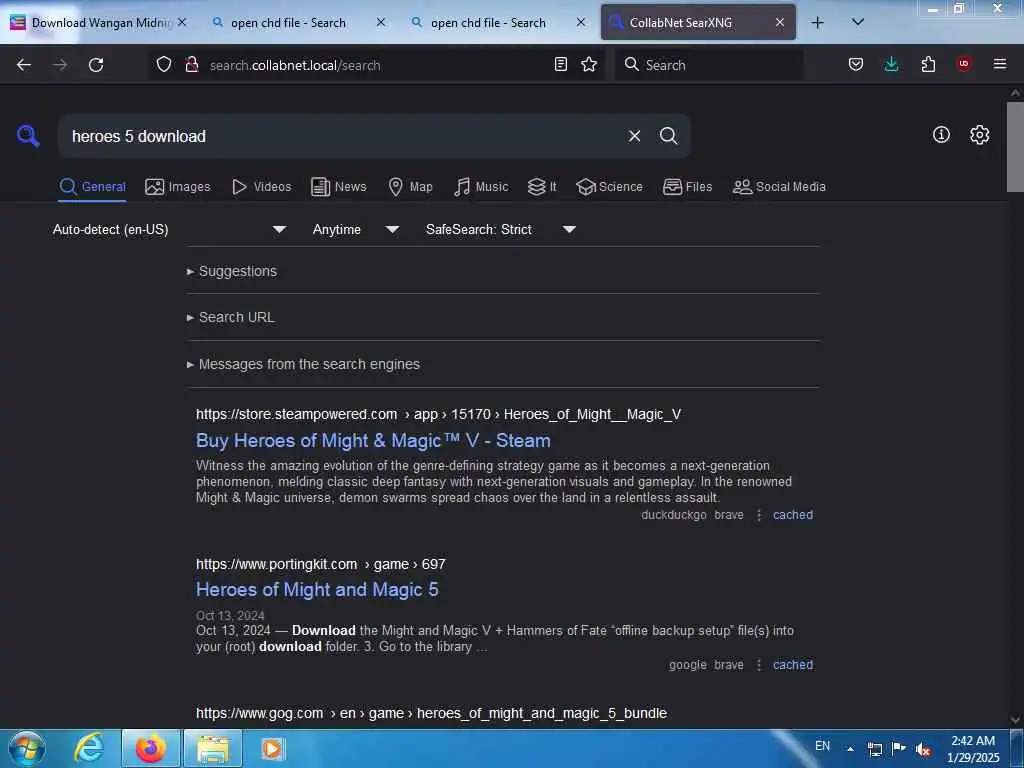The image size is (1024, 768).
Task: Open the uBlock Origin extension icon
Action: point(964,64)
